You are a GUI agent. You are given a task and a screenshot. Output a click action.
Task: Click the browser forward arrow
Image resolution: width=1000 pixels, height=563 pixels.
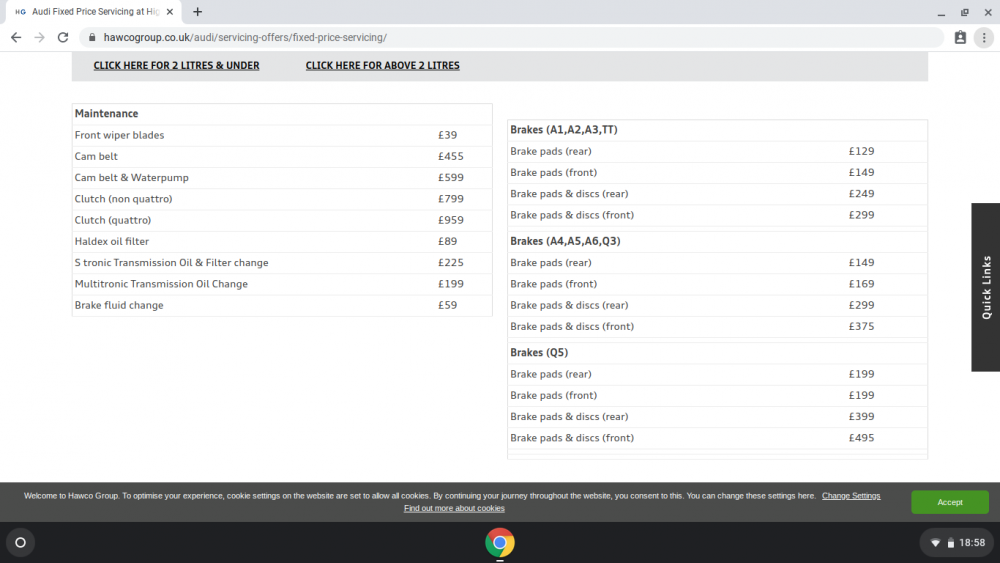pos(40,38)
